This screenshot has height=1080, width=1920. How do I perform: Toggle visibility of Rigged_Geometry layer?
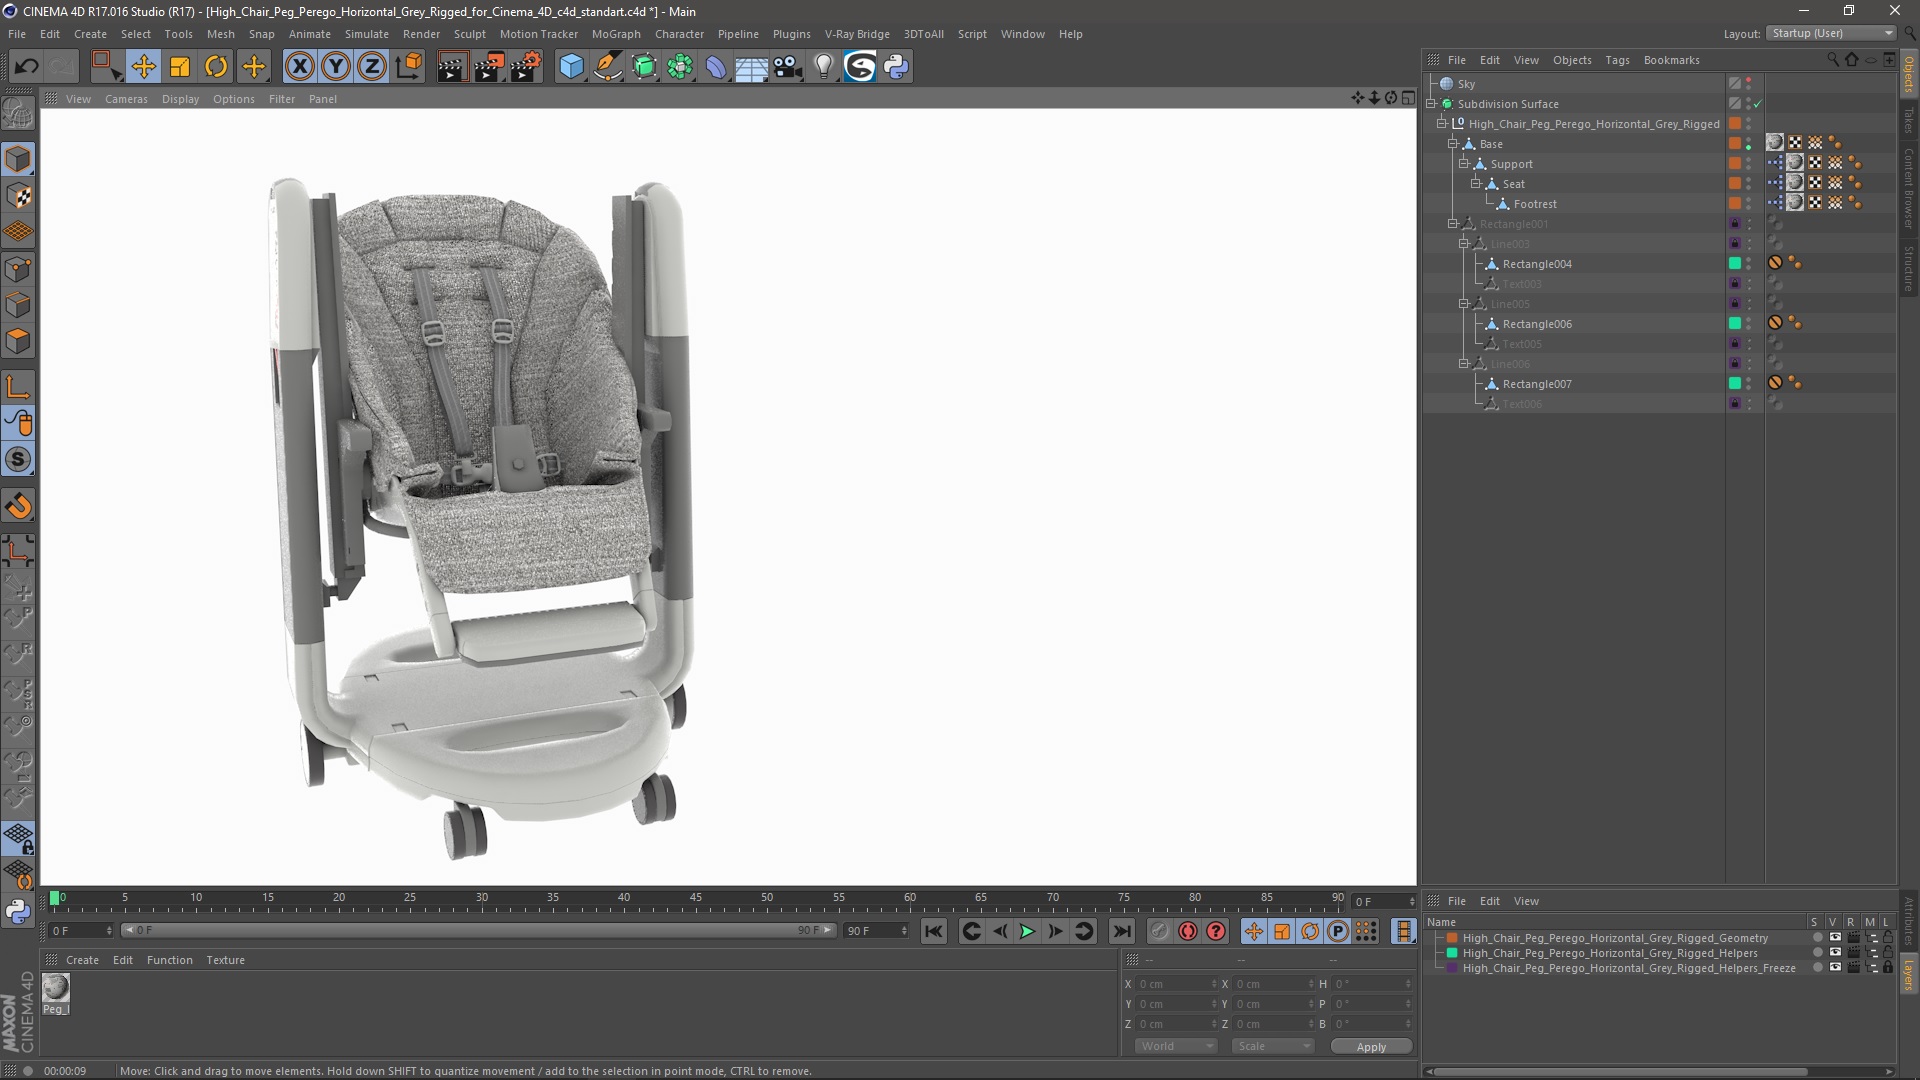tap(1835, 938)
